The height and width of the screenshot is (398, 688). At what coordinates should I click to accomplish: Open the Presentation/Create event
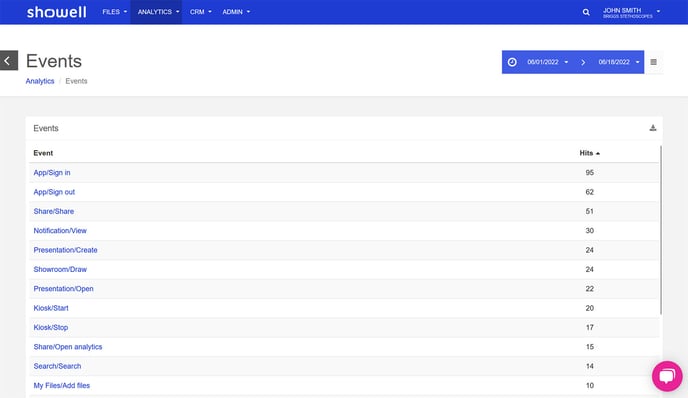(x=65, y=250)
